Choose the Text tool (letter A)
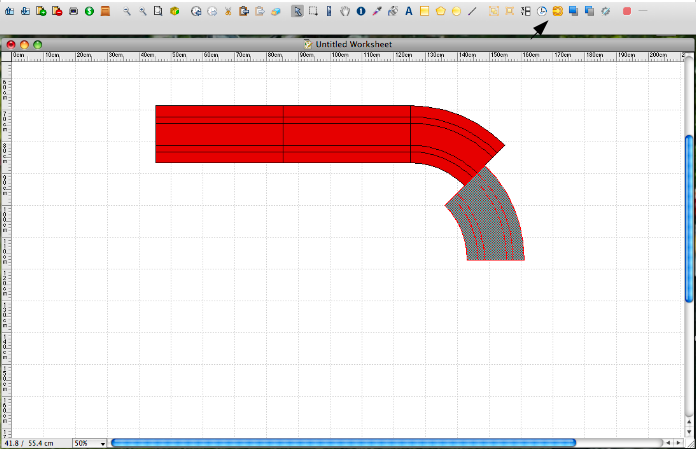696x449 pixels. tap(408, 11)
